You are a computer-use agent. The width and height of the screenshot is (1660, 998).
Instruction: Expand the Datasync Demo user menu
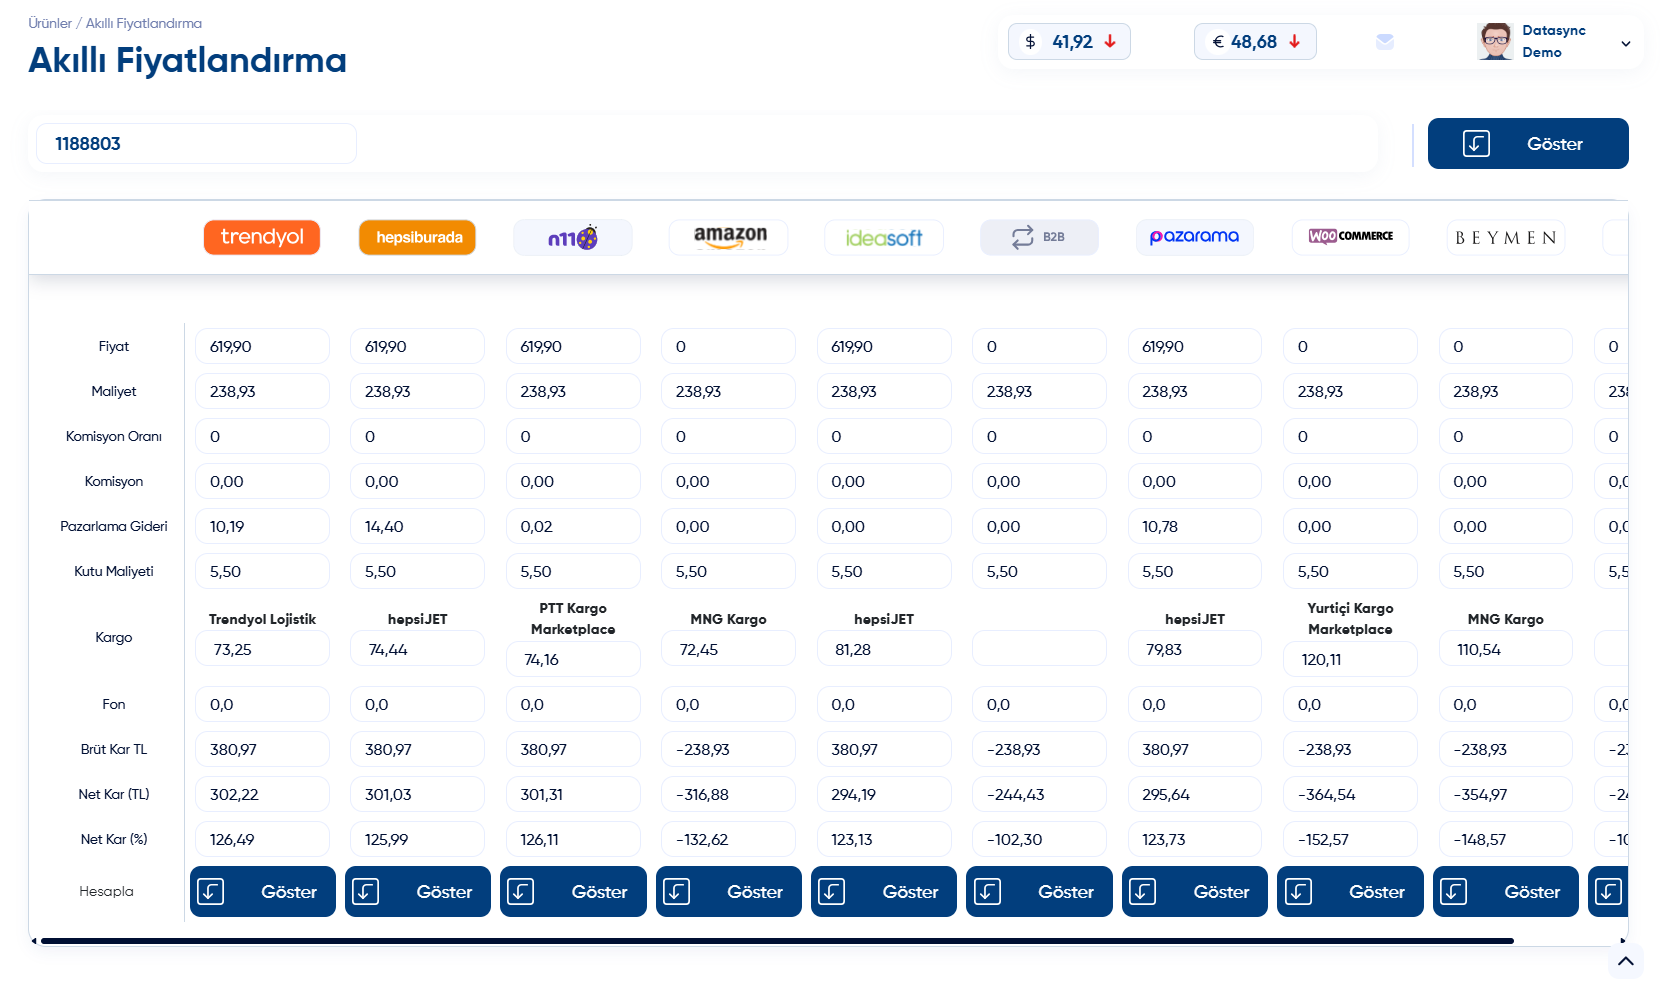(x=1625, y=43)
